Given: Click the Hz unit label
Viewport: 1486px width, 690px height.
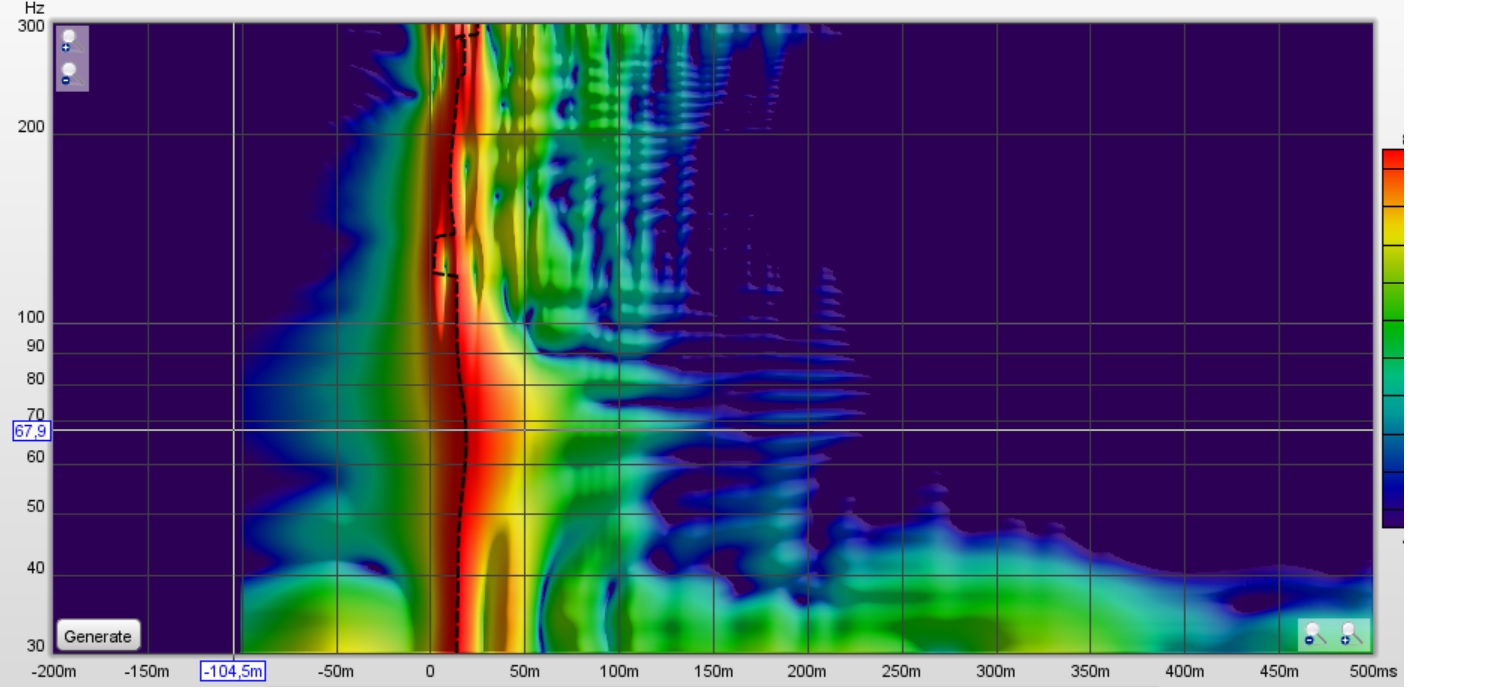Looking at the screenshot, I should 35,8.
